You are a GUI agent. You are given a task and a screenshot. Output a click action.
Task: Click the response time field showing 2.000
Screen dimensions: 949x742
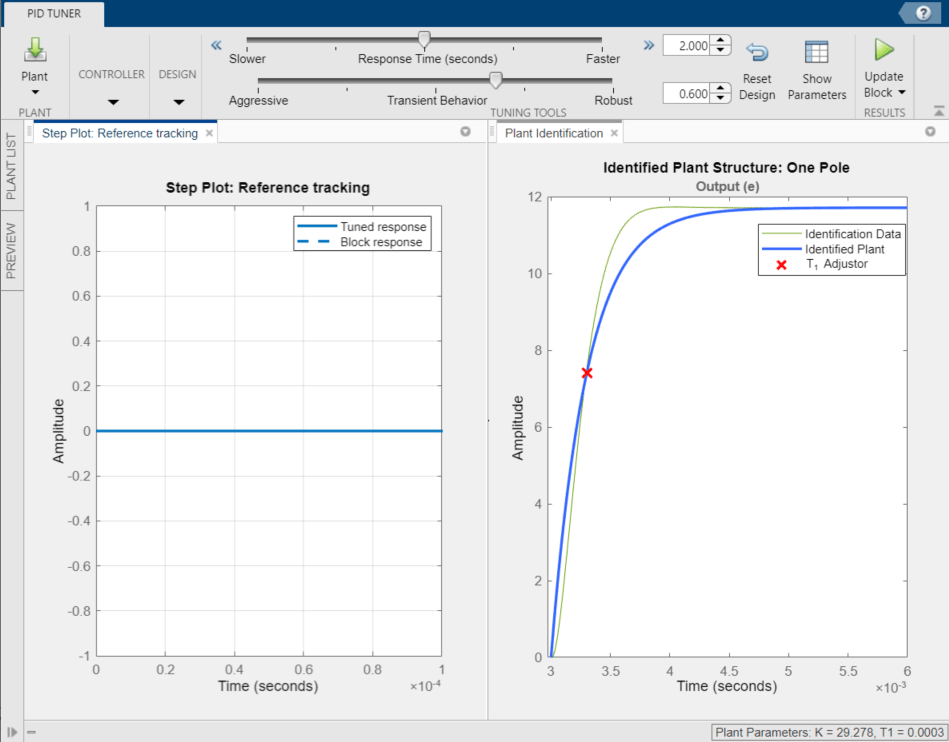pos(690,46)
